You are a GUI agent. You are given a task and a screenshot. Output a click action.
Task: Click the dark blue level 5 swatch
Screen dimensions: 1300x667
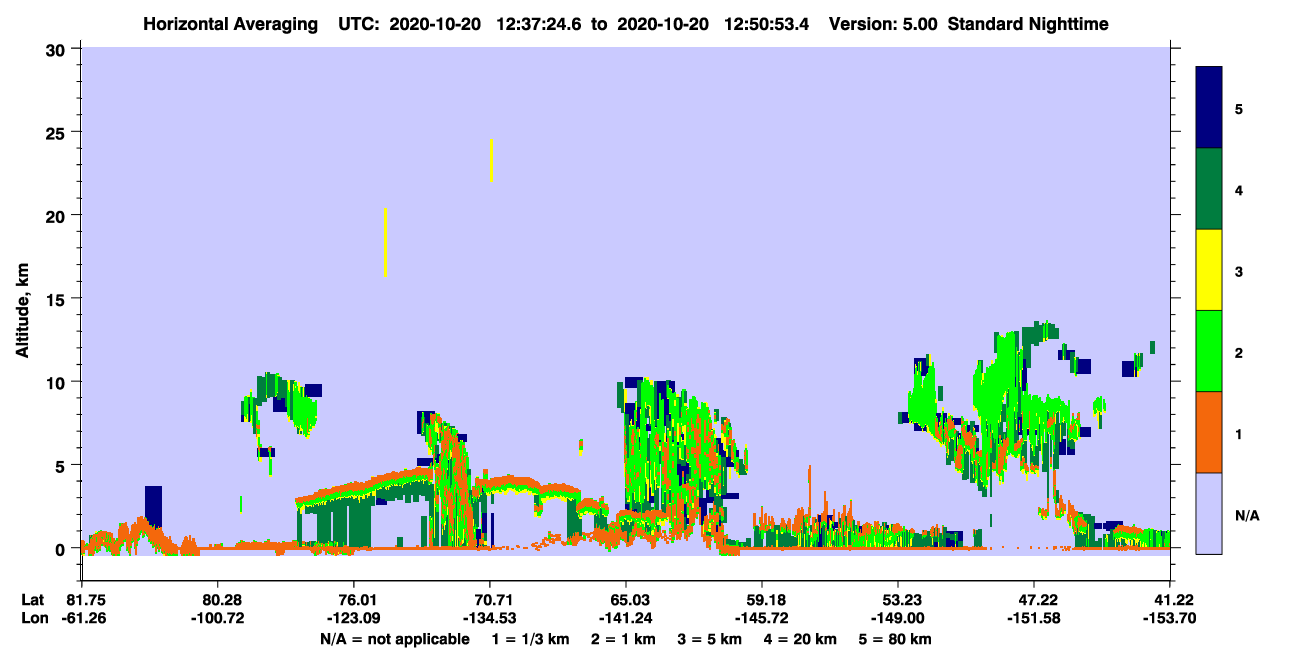click(x=1209, y=108)
